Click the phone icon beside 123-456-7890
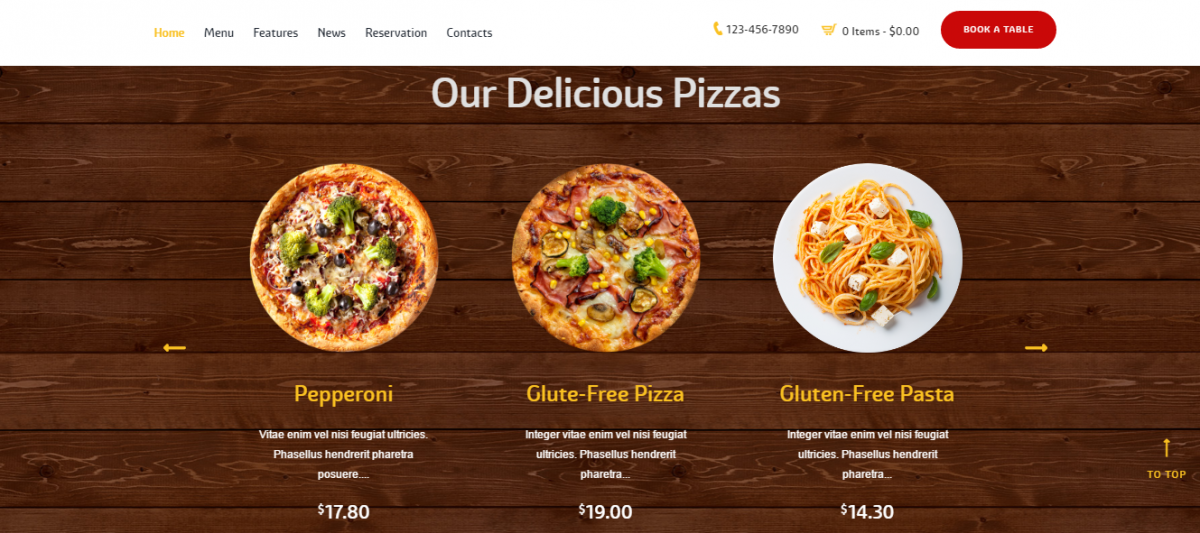 [717, 29]
